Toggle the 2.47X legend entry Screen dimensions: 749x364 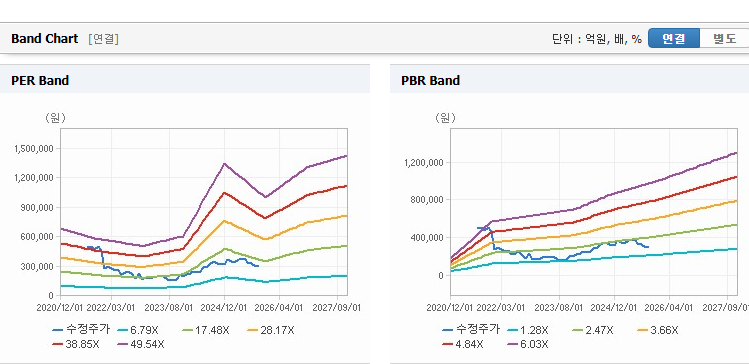(592, 330)
